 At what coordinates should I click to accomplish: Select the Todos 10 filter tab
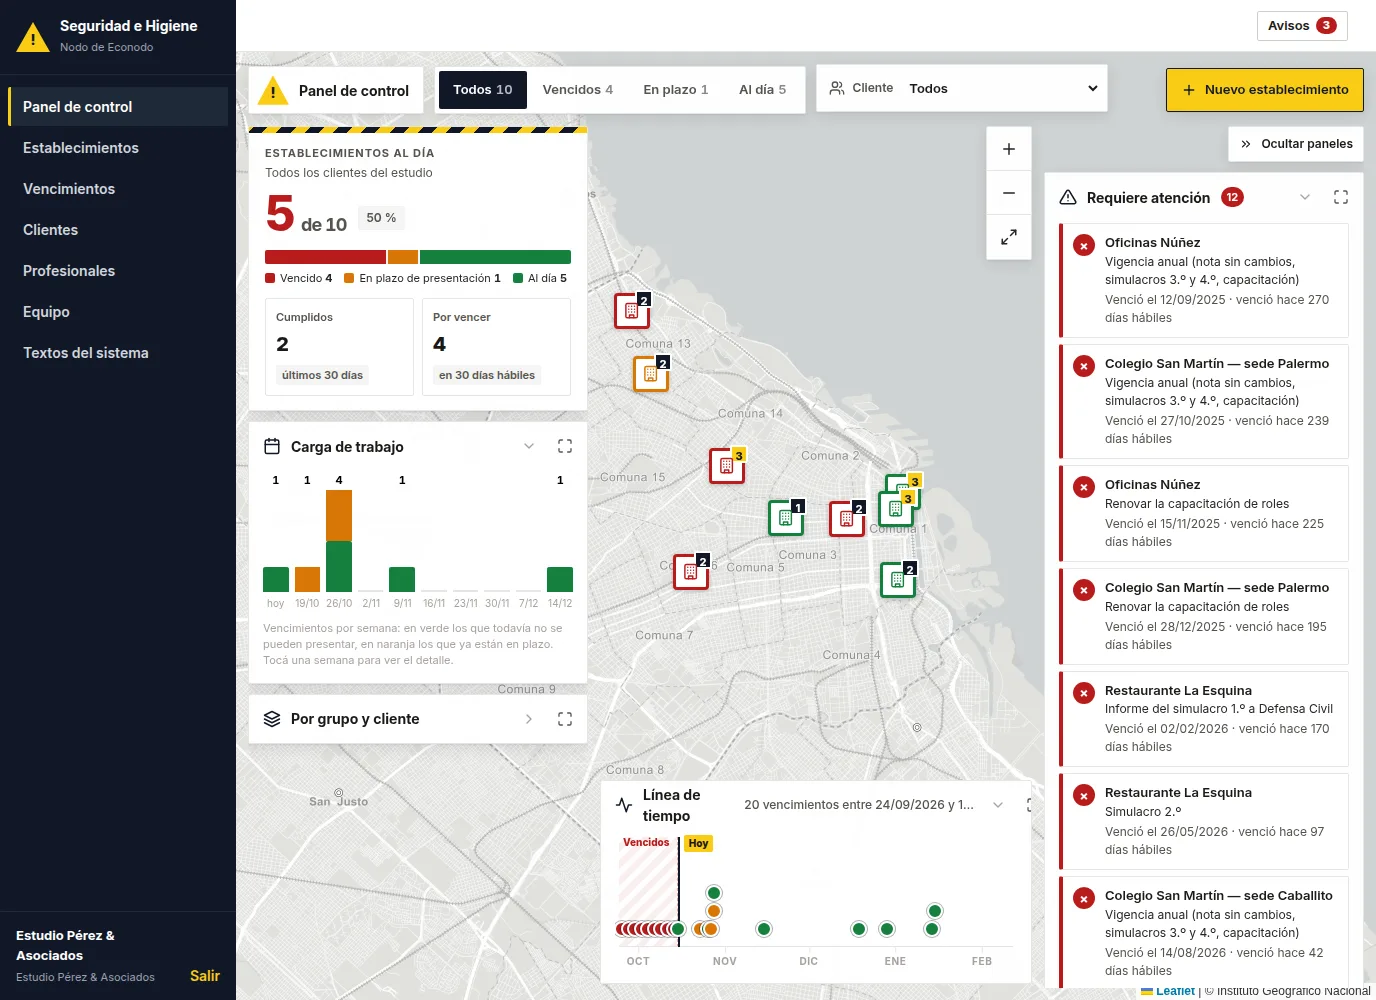coord(483,90)
